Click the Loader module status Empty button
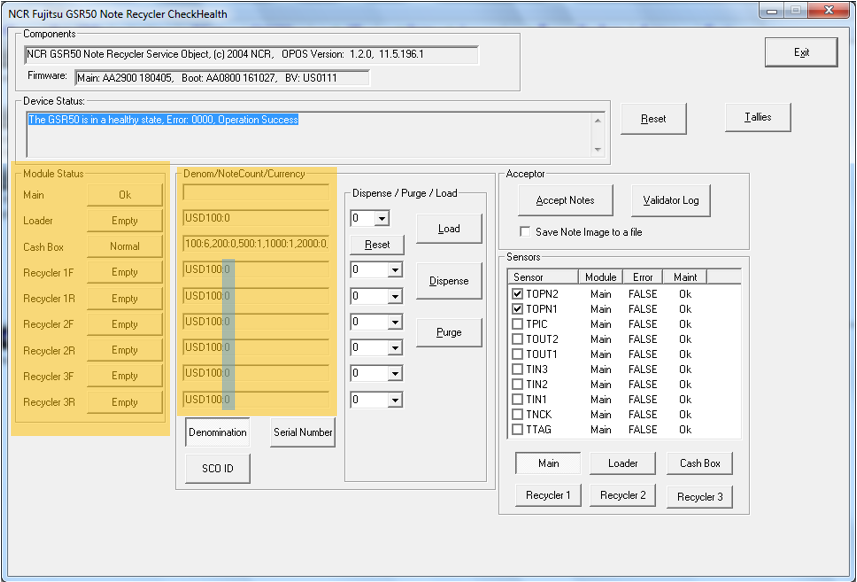This screenshot has height=582, width=857. (x=125, y=221)
